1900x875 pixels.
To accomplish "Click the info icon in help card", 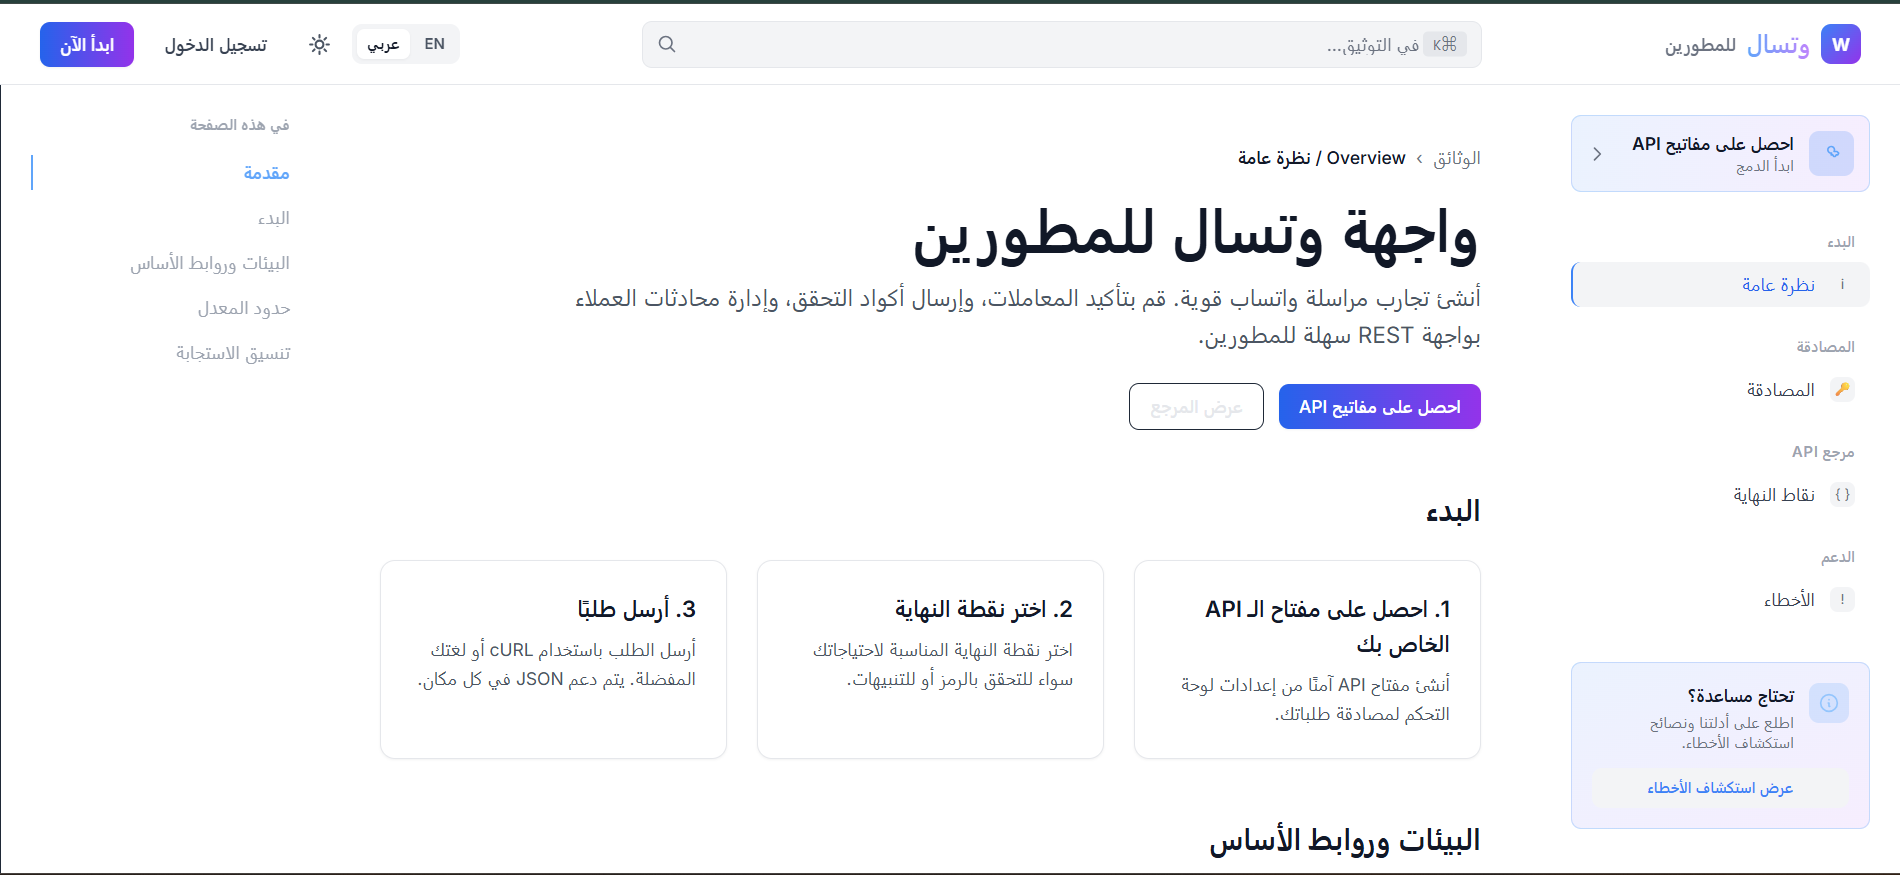I will [1828, 703].
